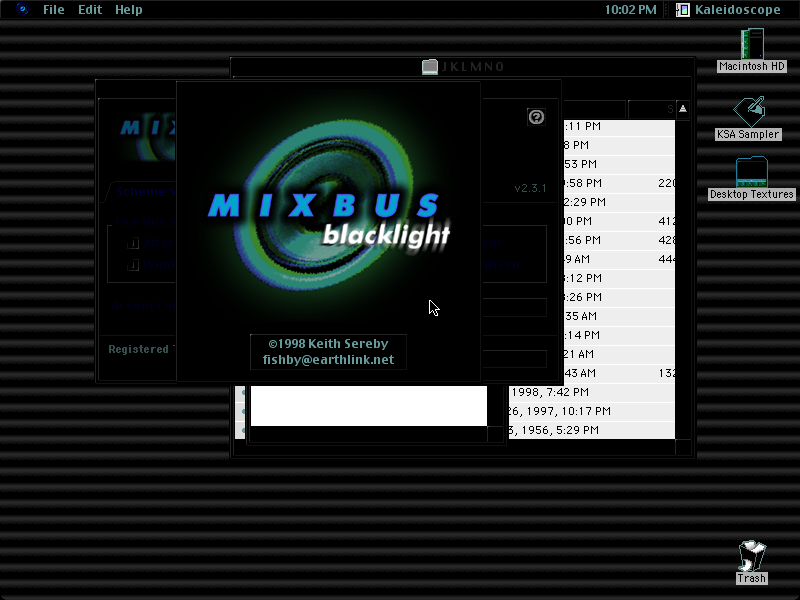The image size is (800, 600).
Task: Open the Apple menu icon
Action: pos(22,9)
